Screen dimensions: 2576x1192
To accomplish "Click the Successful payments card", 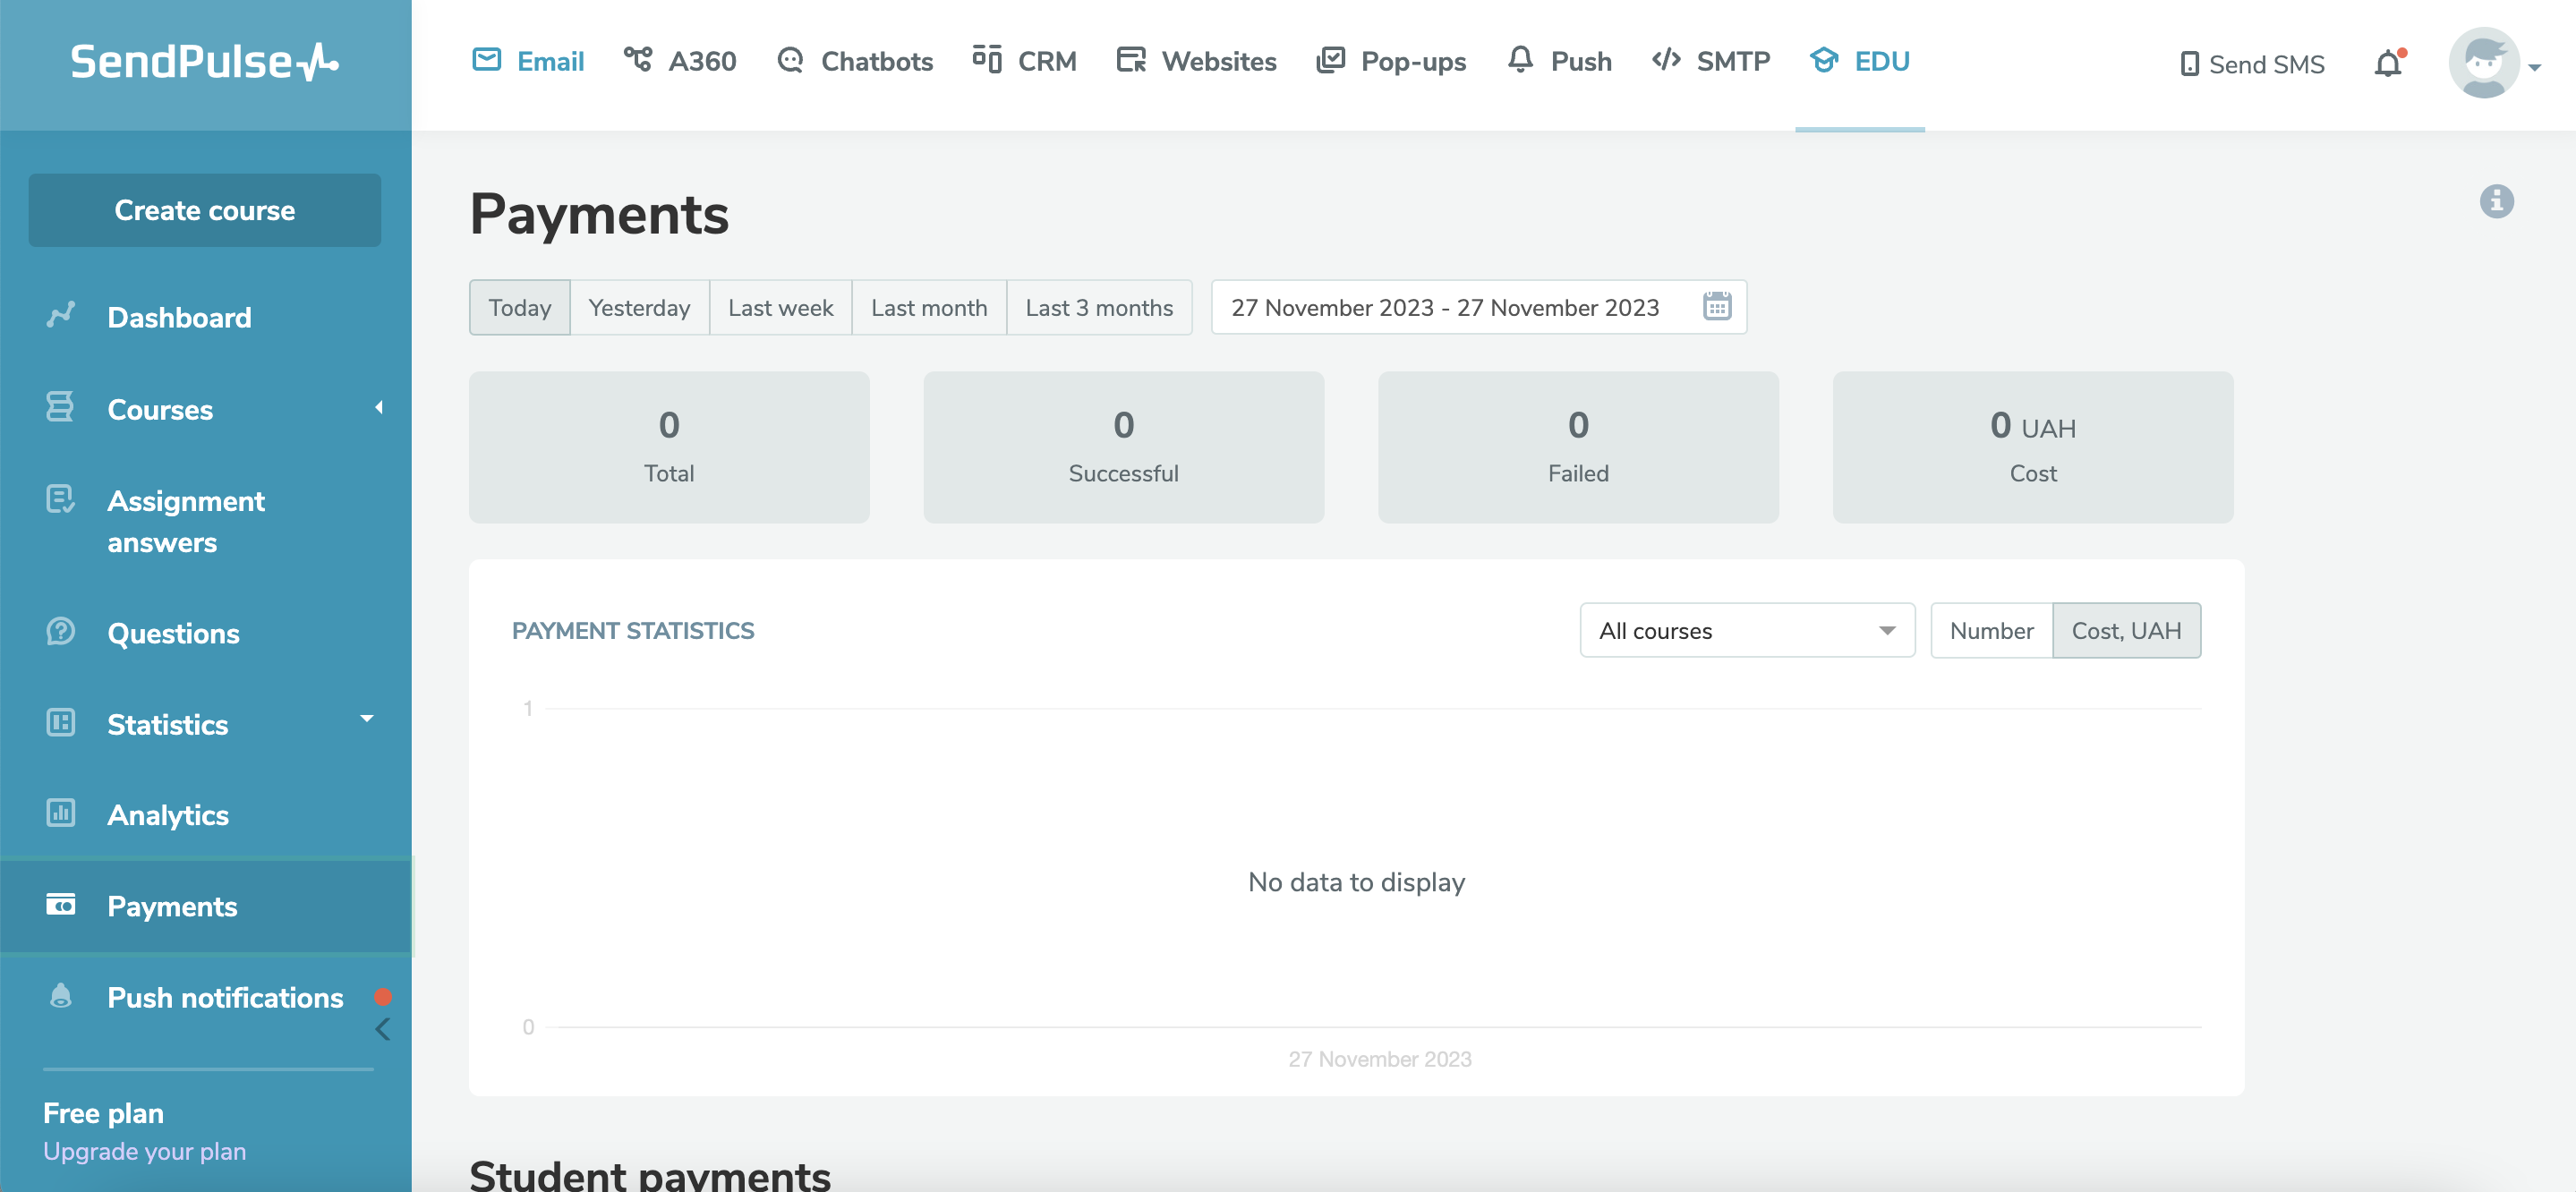I will pos(1124,447).
